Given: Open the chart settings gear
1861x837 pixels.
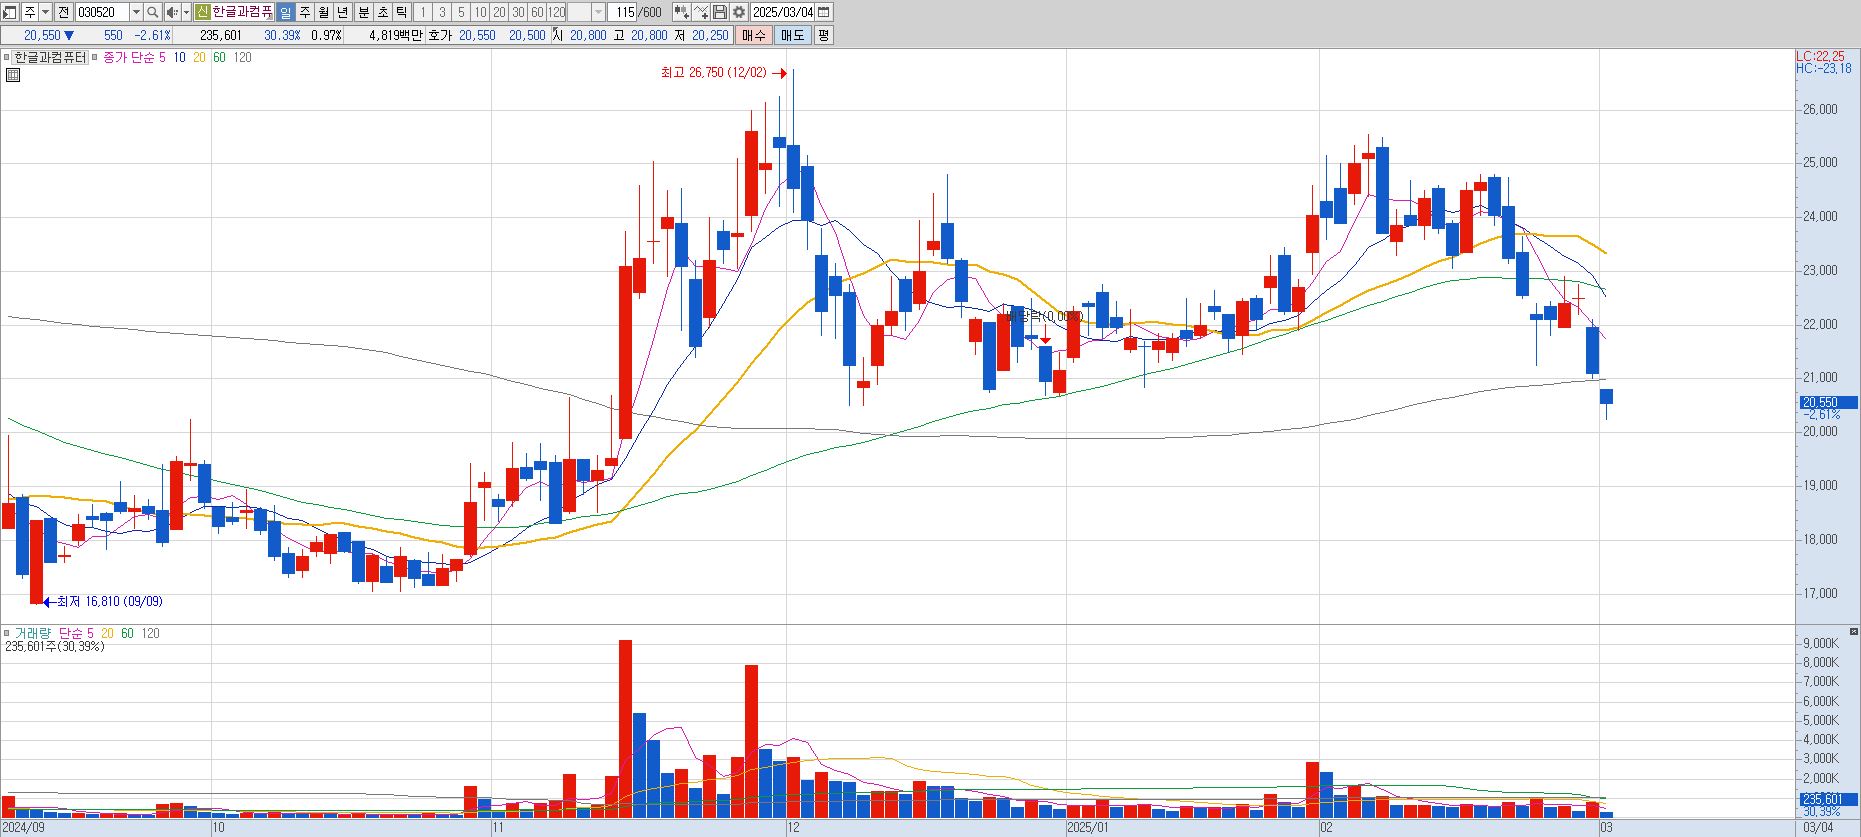Looking at the screenshot, I should coord(738,12).
